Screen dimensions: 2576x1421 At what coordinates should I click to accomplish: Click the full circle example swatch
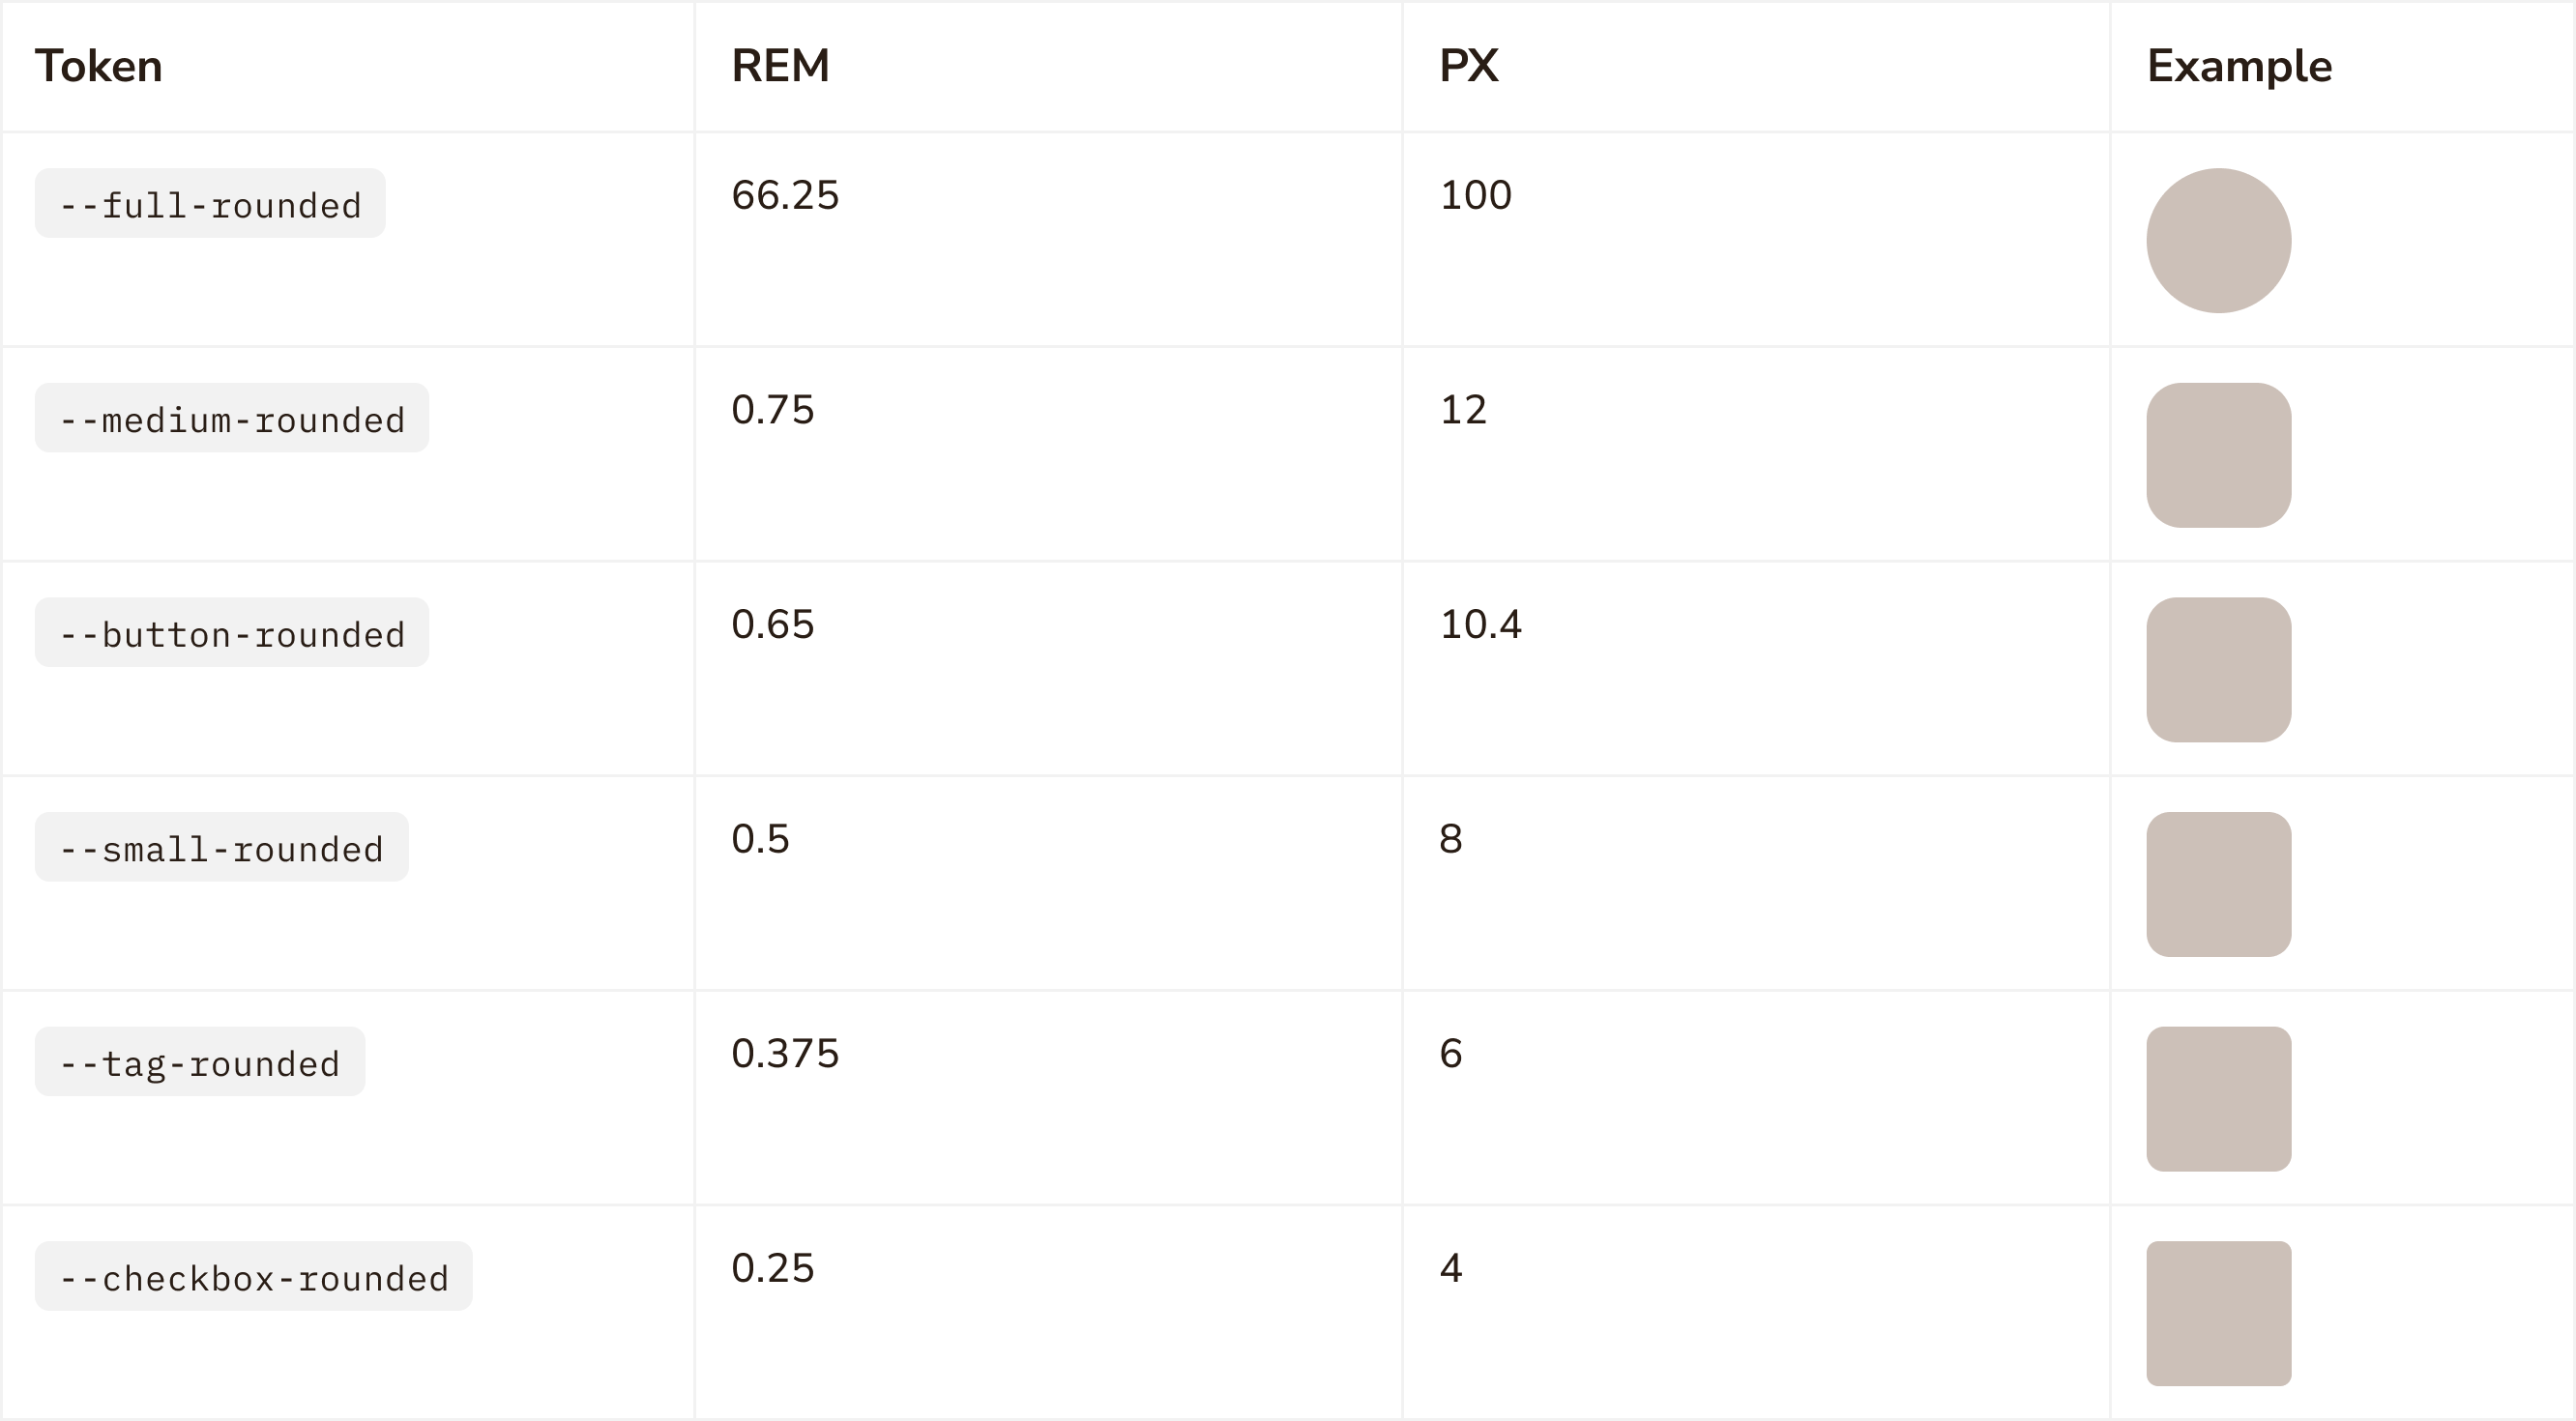(x=2218, y=241)
